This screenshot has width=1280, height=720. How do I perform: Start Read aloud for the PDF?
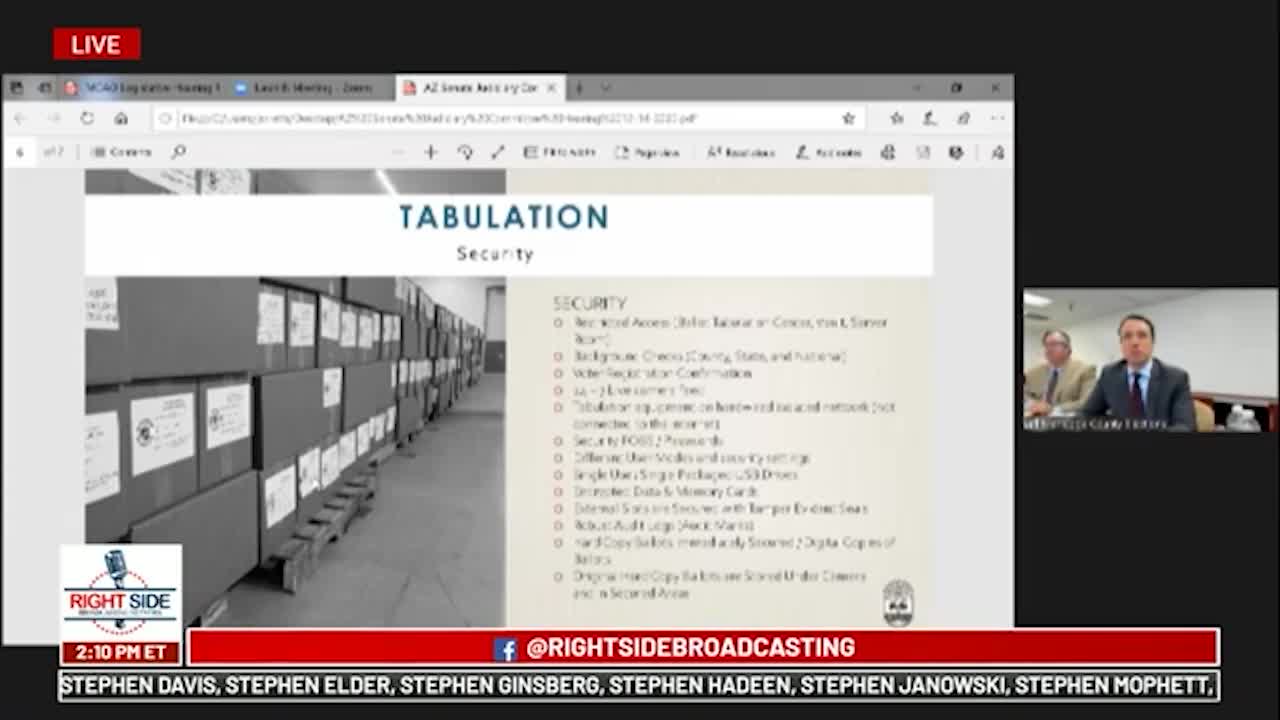pos(741,152)
